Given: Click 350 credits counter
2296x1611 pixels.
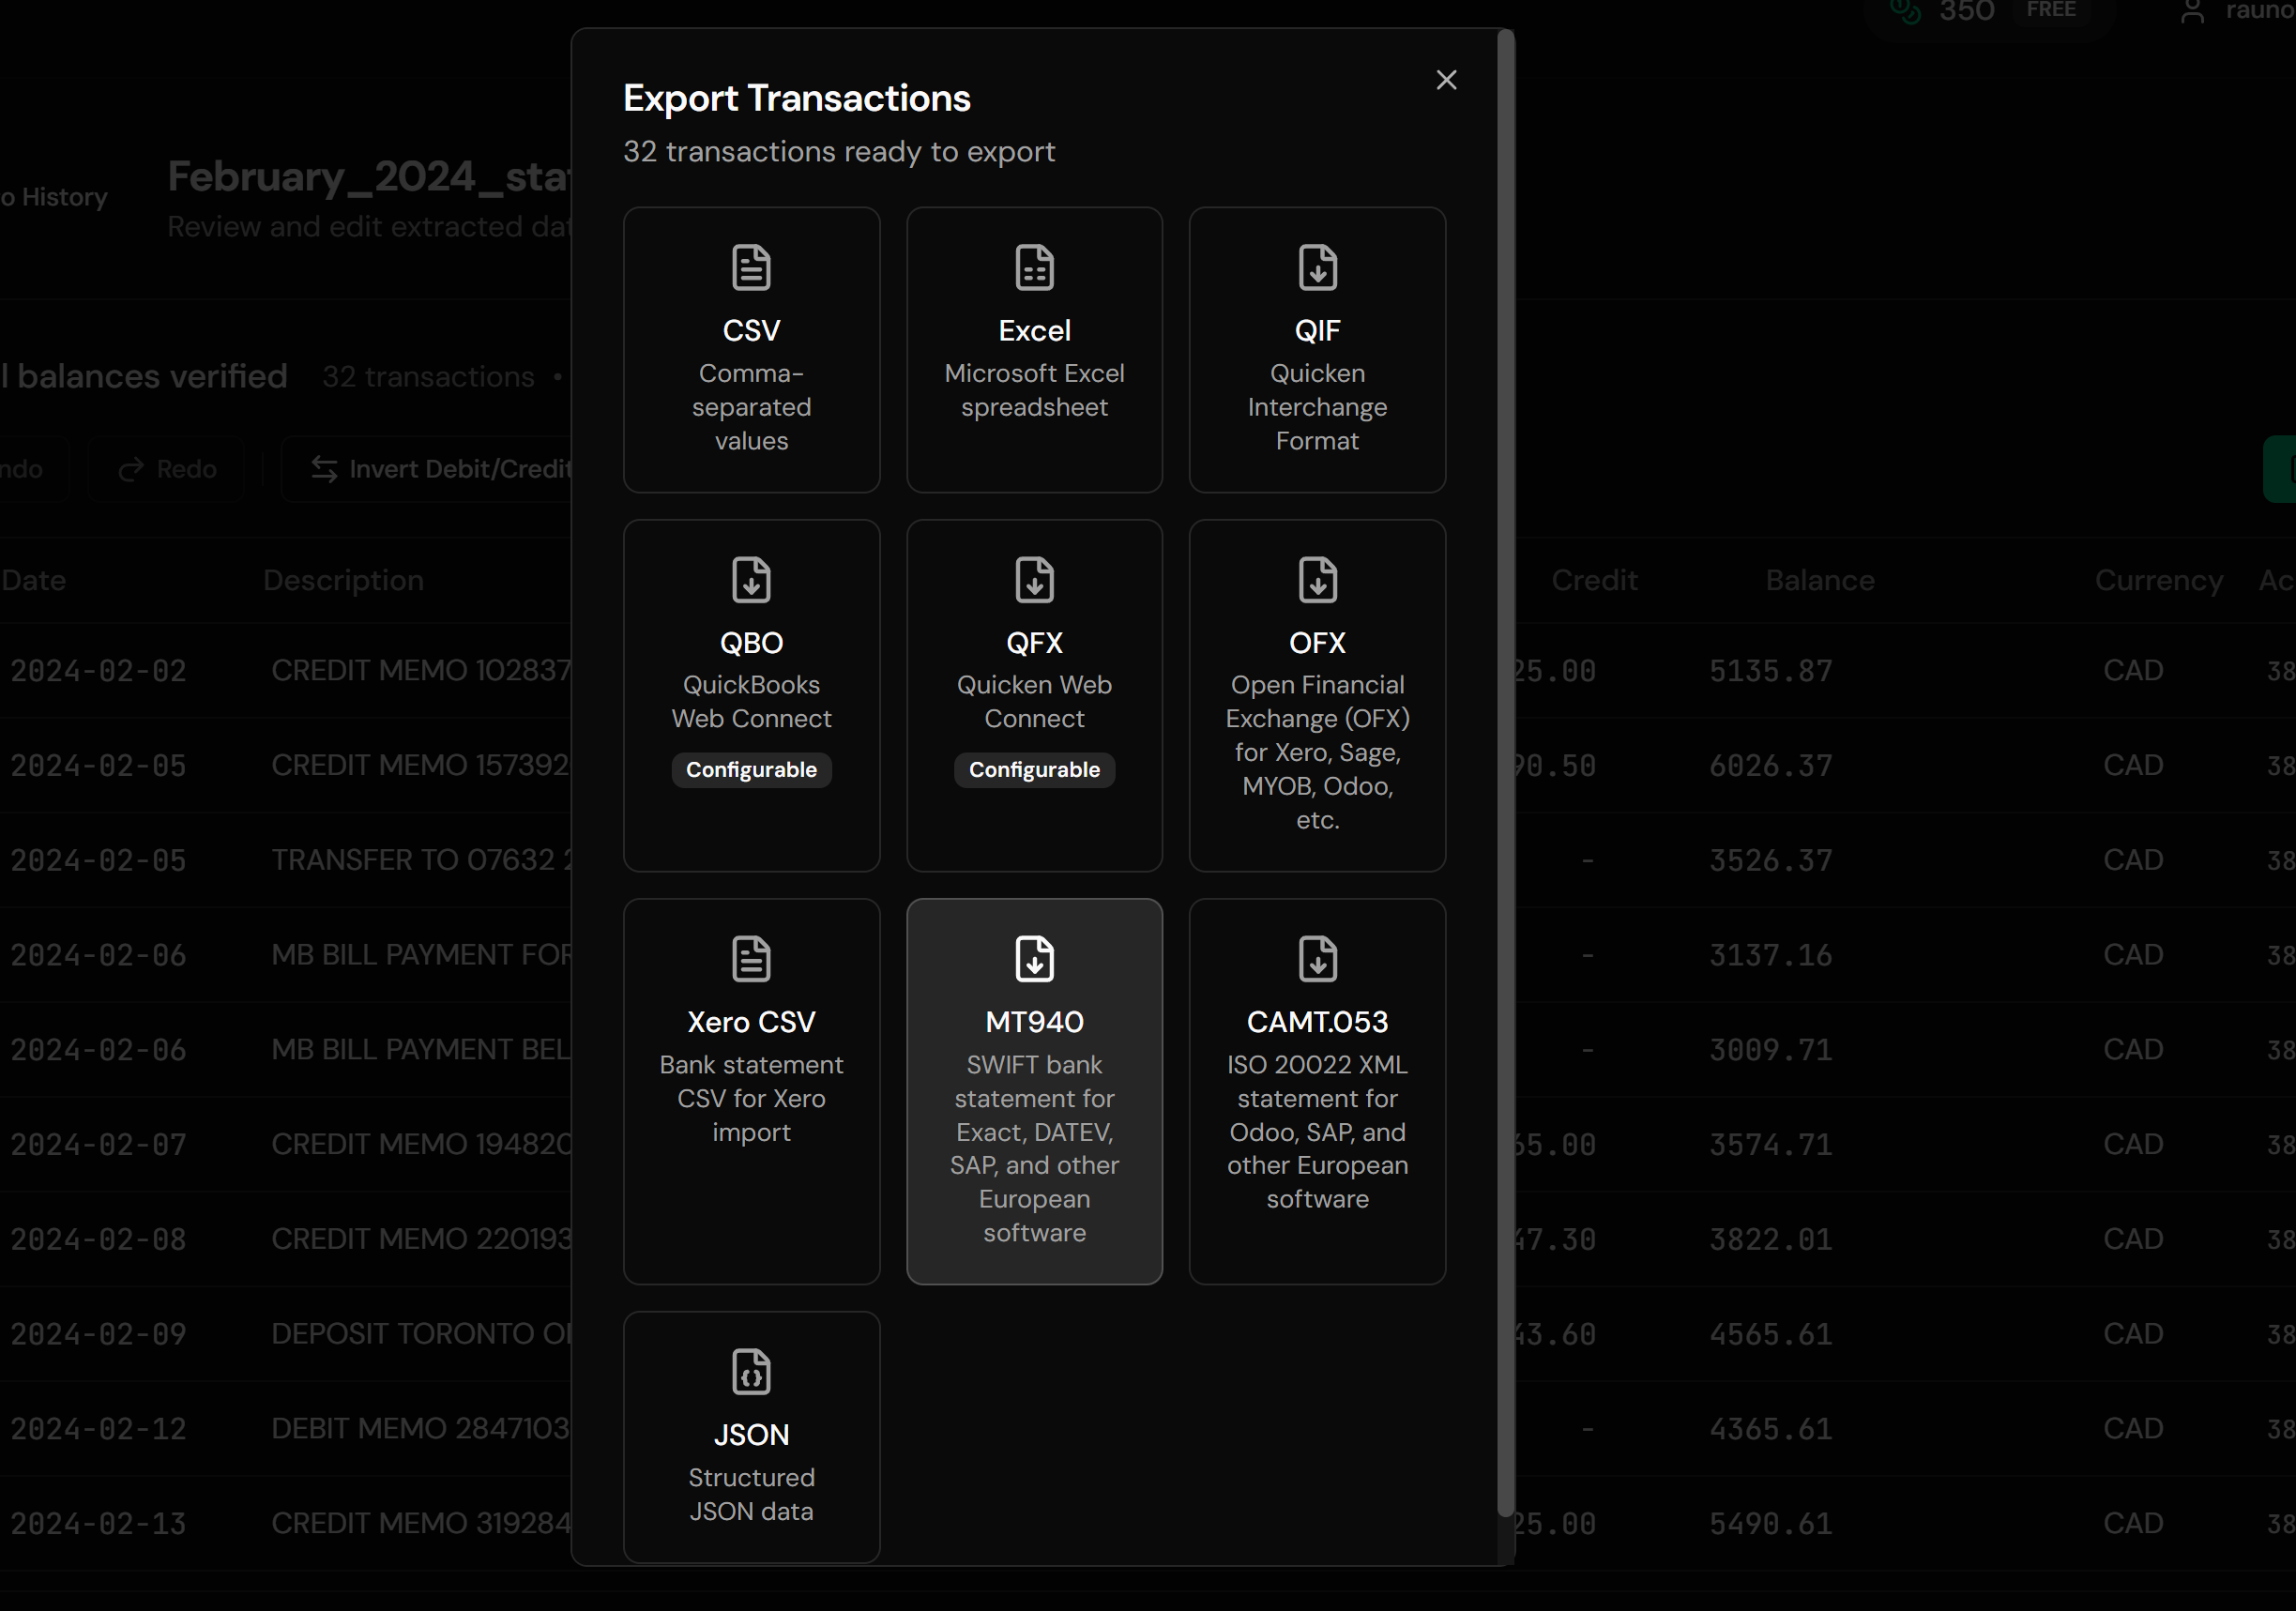Looking at the screenshot, I should [1966, 11].
